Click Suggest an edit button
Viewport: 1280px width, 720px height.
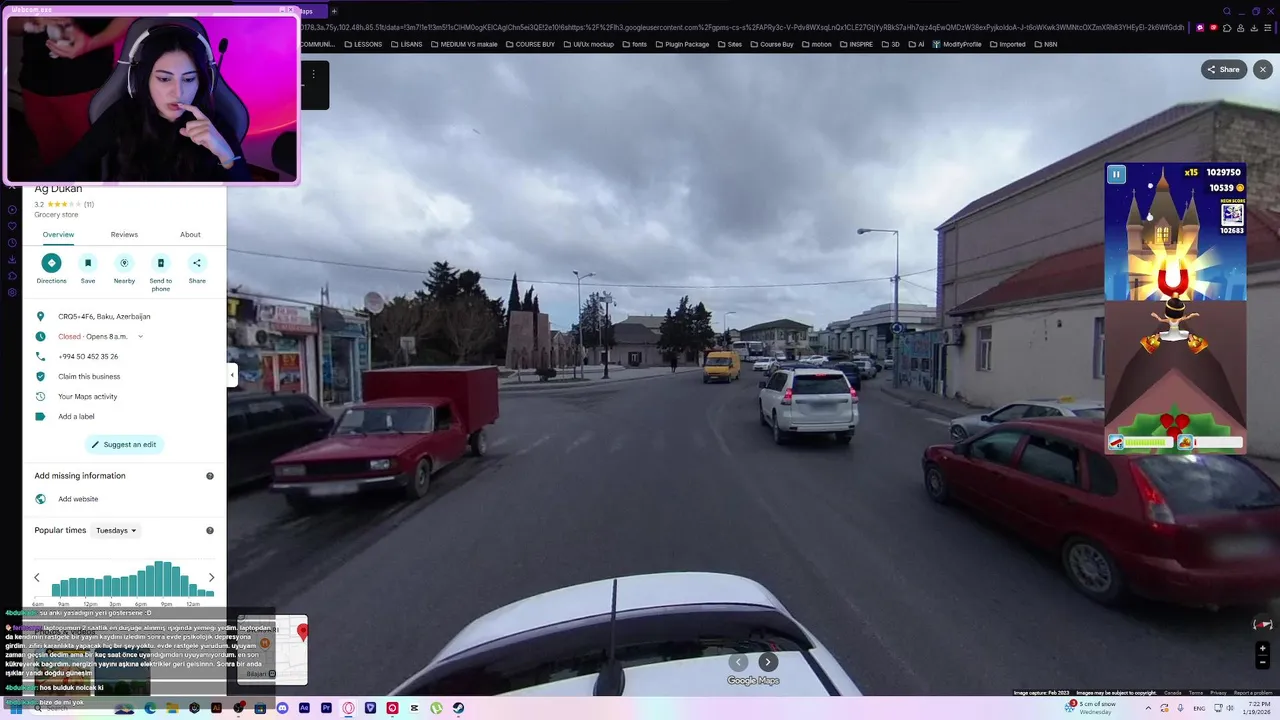click(124, 444)
